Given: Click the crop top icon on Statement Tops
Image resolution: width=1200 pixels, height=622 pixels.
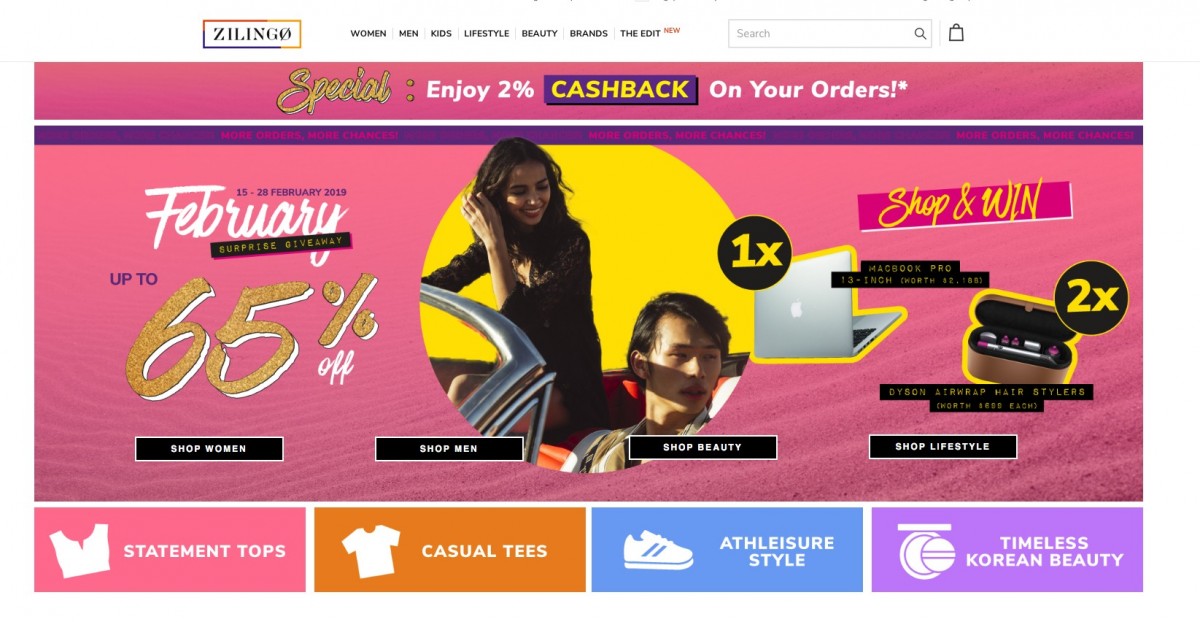Looking at the screenshot, I should (x=80, y=551).
